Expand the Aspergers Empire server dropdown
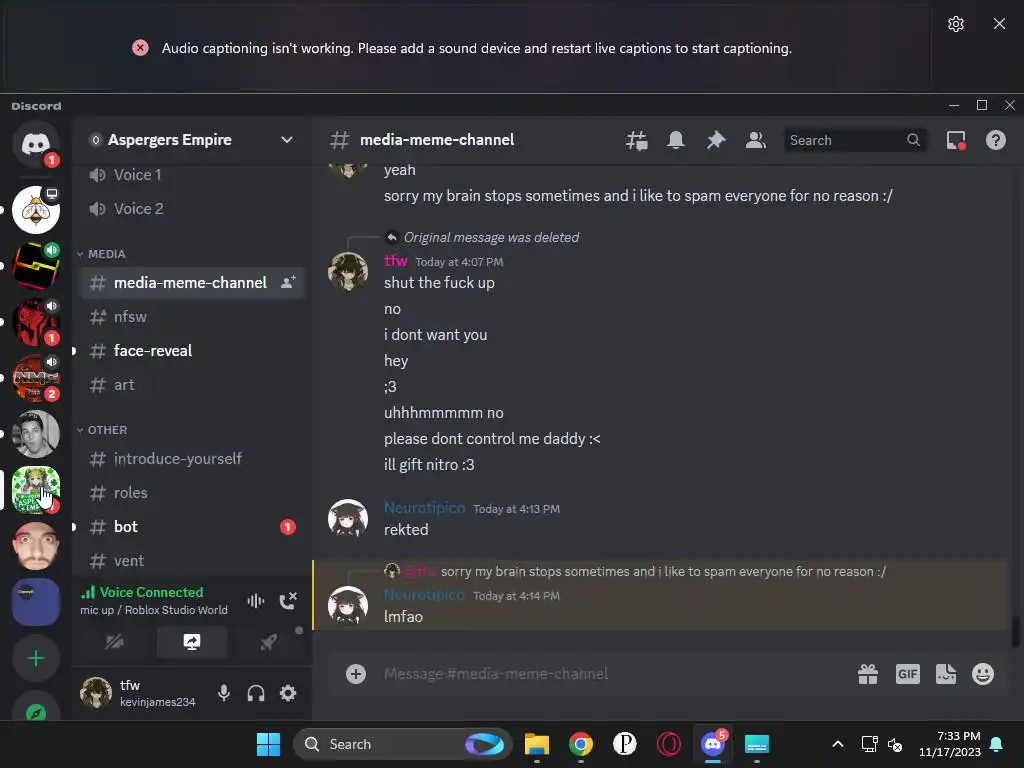Viewport: 1024px width, 768px height. (x=287, y=140)
